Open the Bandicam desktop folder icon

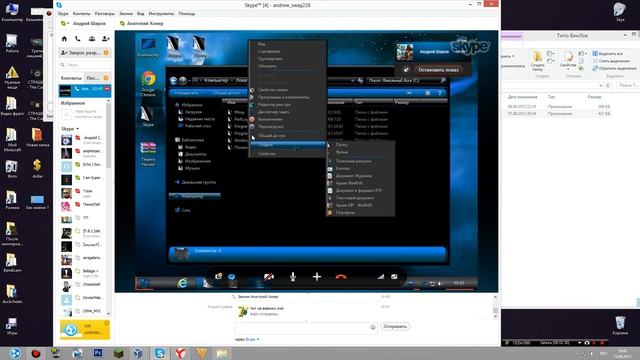[12, 262]
